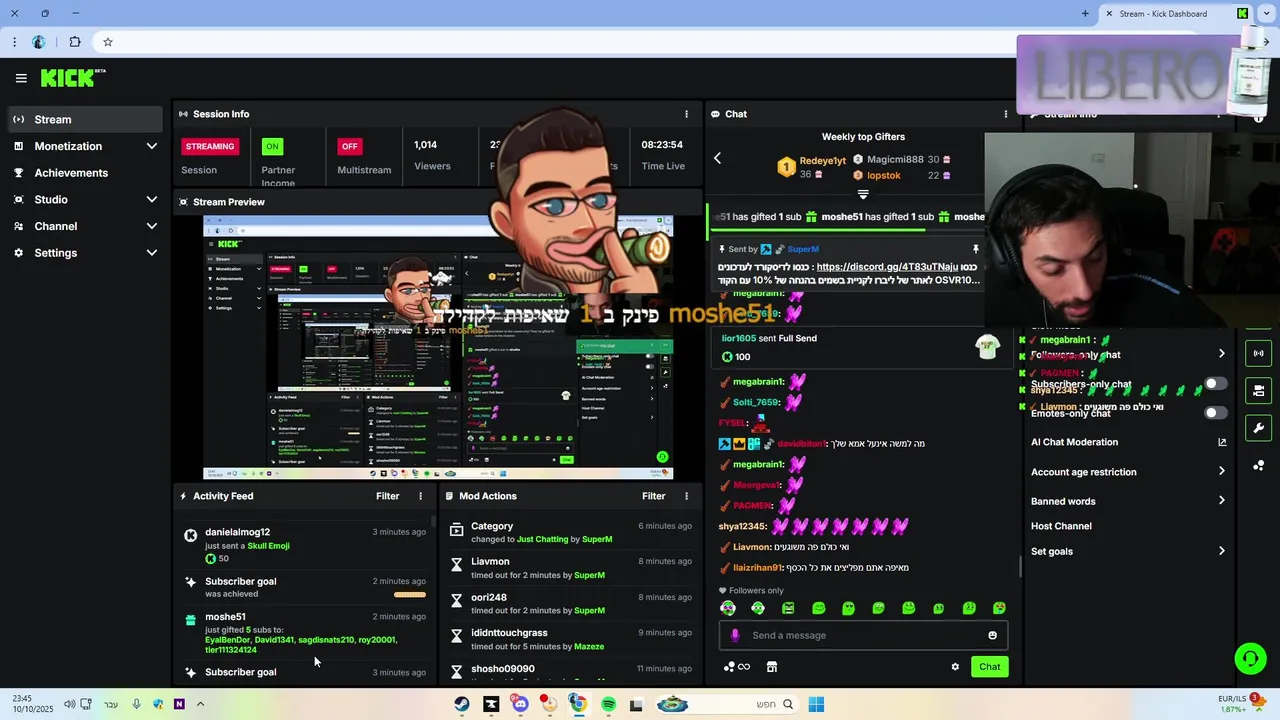This screenshot has width=1280, height=720.
Task: Expand Followers-only chat settings
Action: pyautogui.click(x=1221, y=354)
